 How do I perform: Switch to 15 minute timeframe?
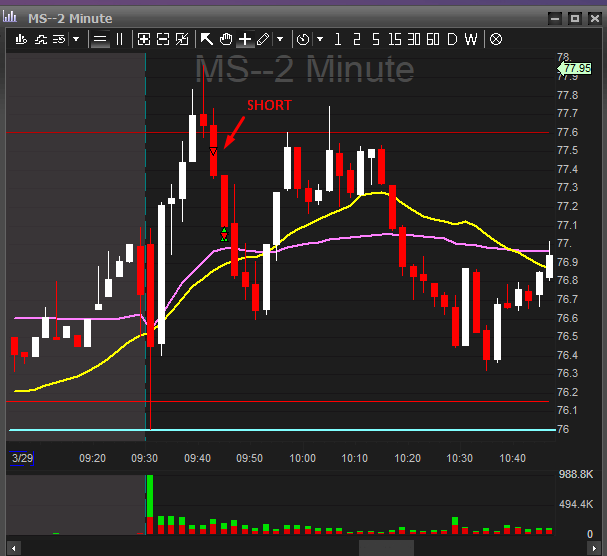[x=394, y=39]
